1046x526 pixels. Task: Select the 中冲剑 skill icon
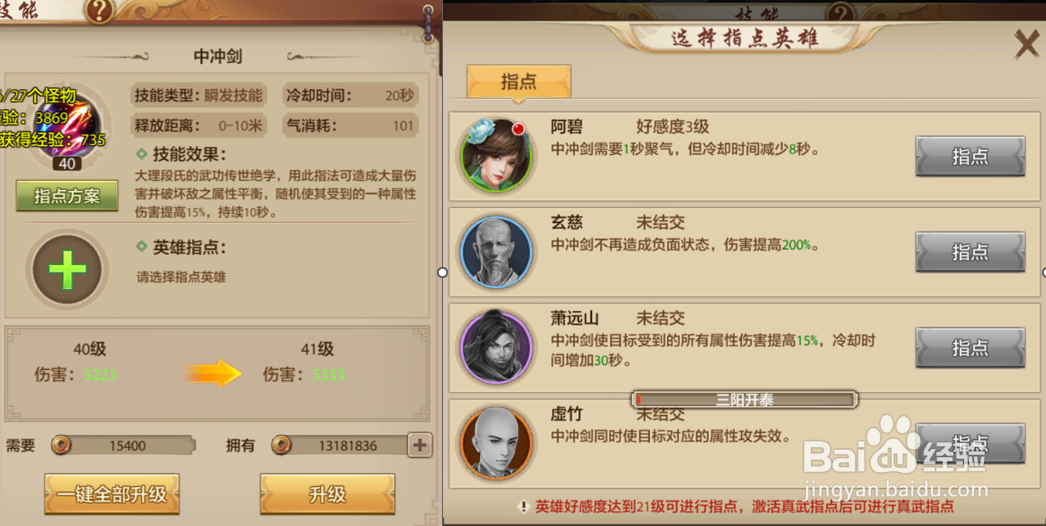tap(66, 127)
